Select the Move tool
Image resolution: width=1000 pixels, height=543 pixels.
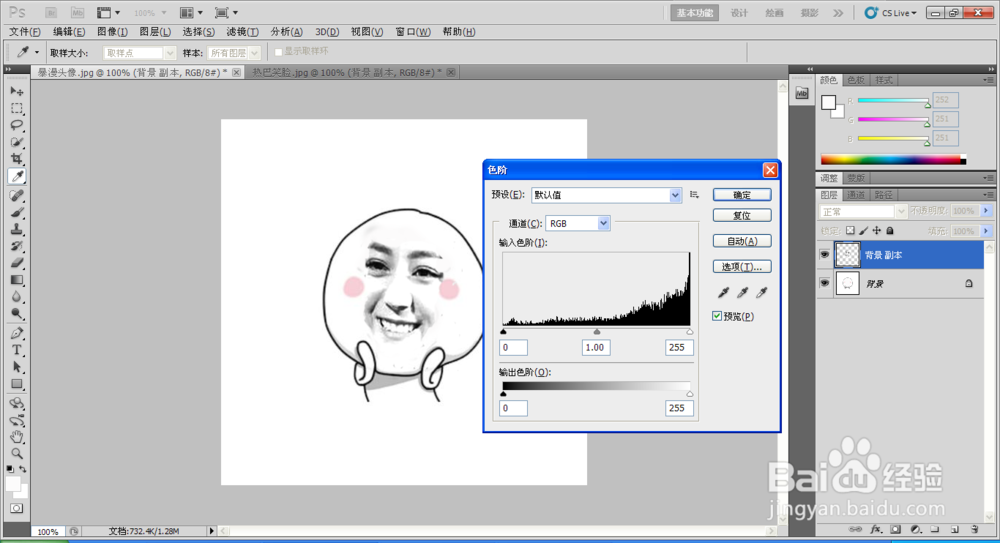click(17, 91)
